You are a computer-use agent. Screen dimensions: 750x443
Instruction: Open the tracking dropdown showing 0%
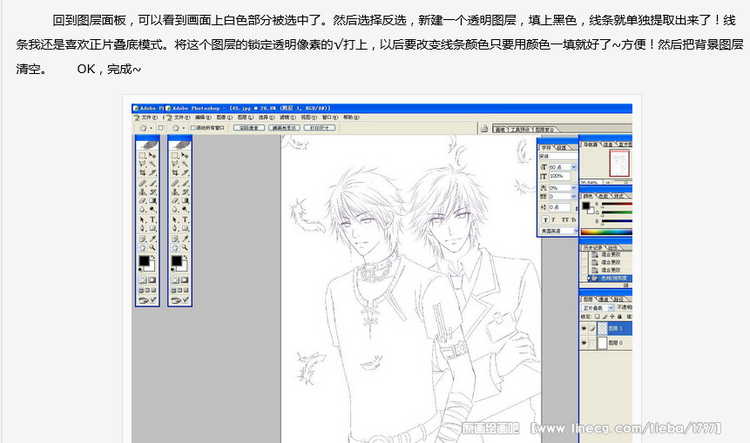point(574,188)
